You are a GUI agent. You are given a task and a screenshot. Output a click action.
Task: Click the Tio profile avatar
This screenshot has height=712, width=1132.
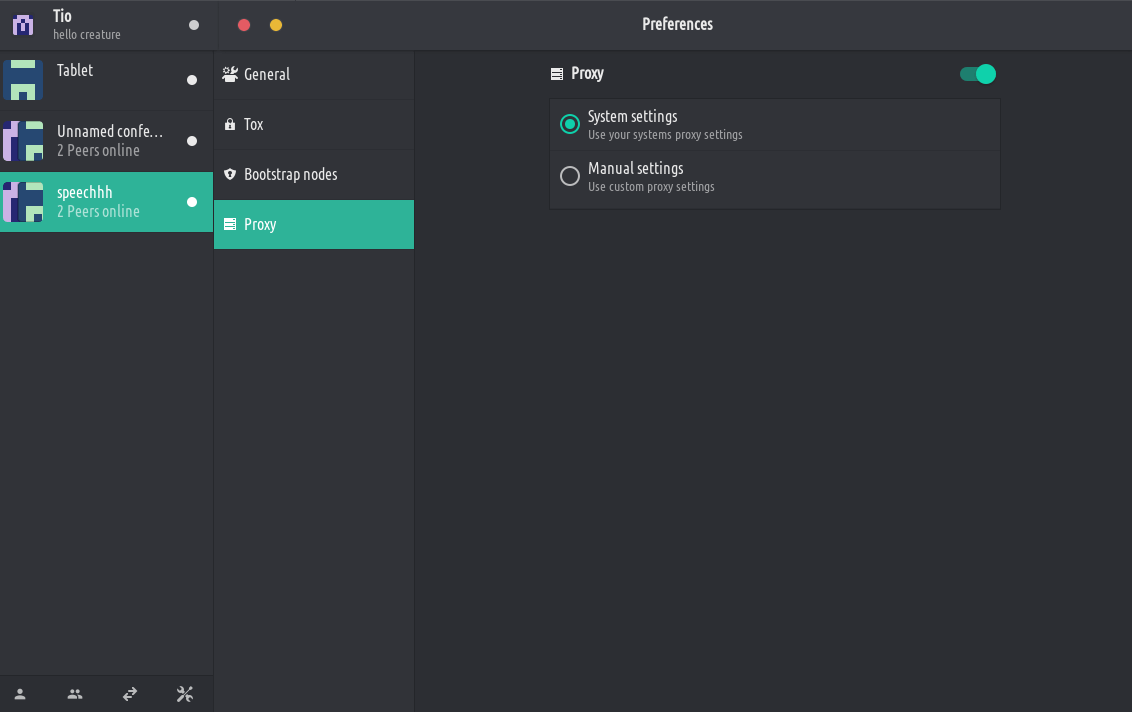[23, 25]
